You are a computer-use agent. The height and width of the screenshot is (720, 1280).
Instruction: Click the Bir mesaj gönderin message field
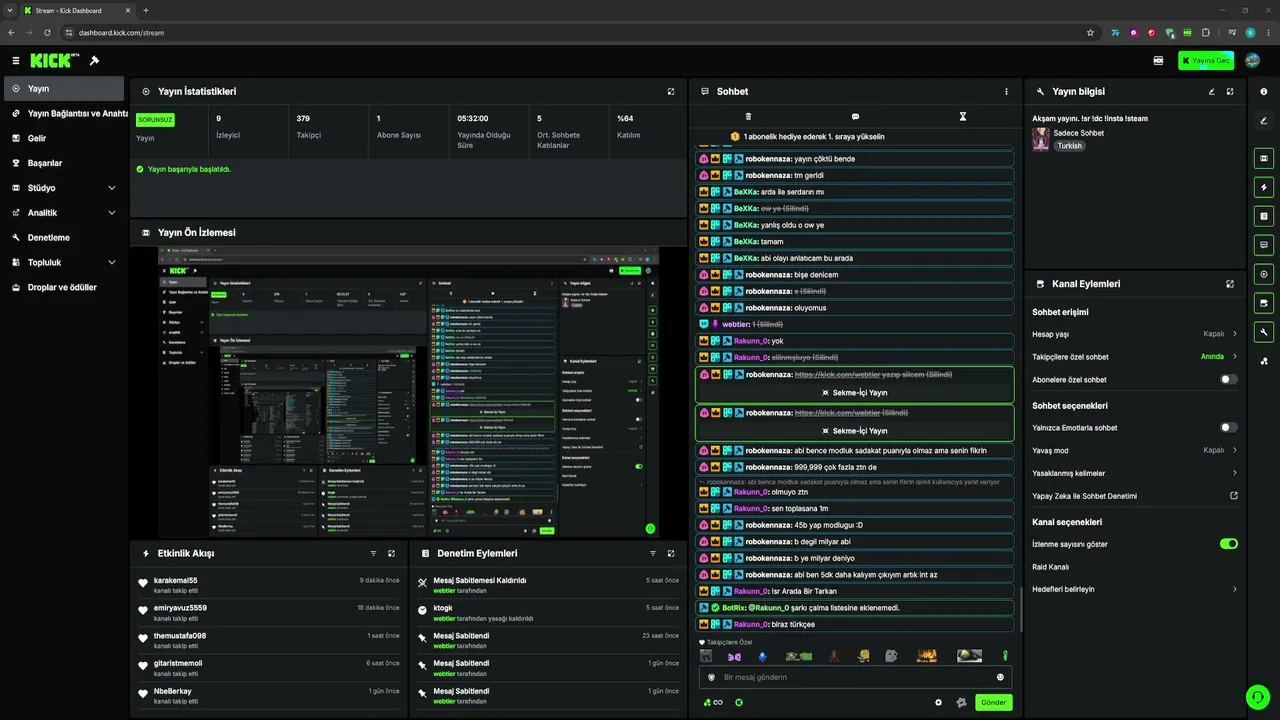pos(855,677)
